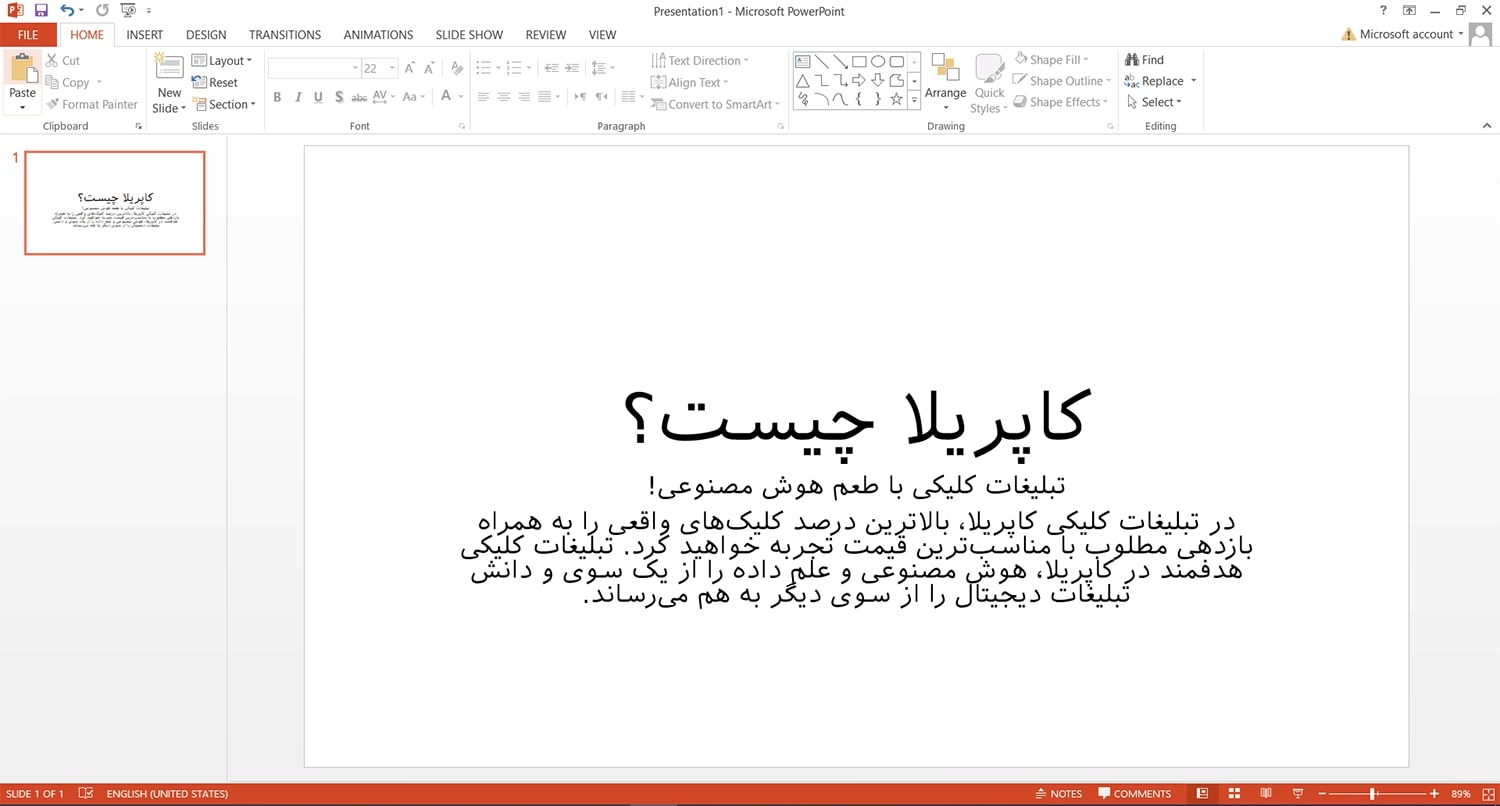Viewport: 1500px width, 806px height.
Task: Click the Redo/Repeat icon in title bar
Action: [x=102, y=10]
